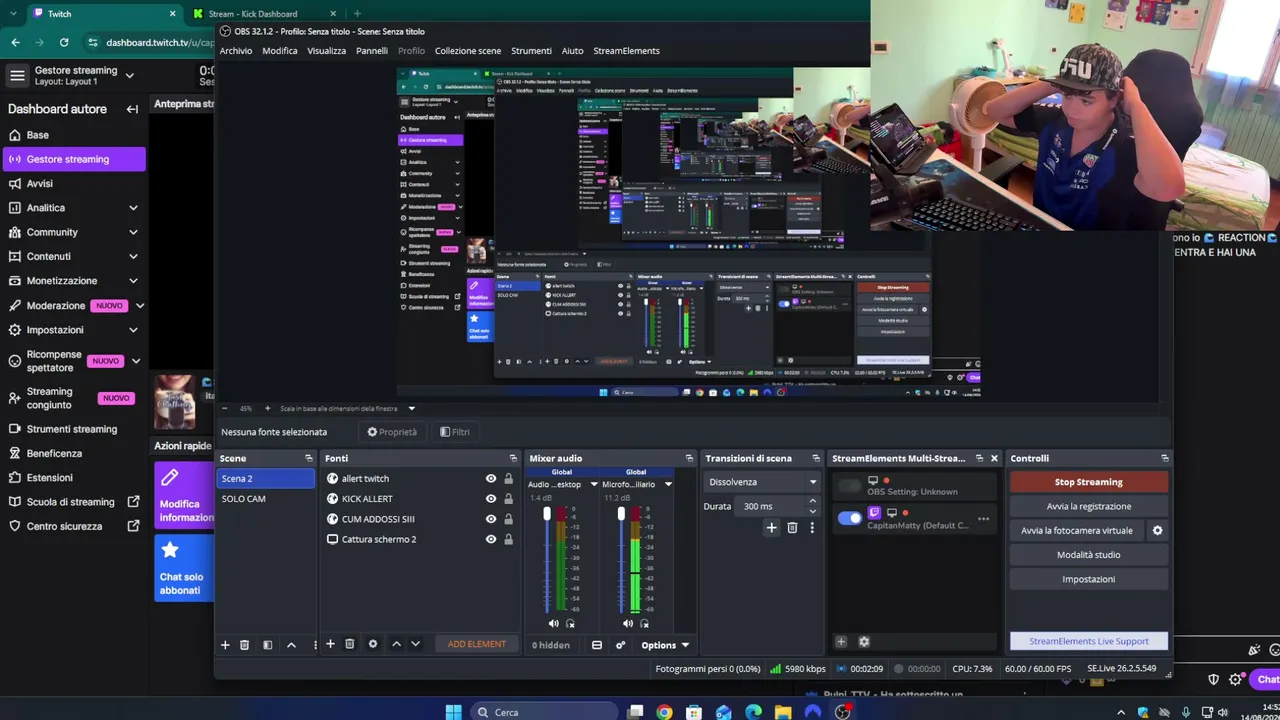This screenshot has width=1280, height=720.
Task: Expand Contenuti section in Twitch sidebar
Action: point(133,257)
